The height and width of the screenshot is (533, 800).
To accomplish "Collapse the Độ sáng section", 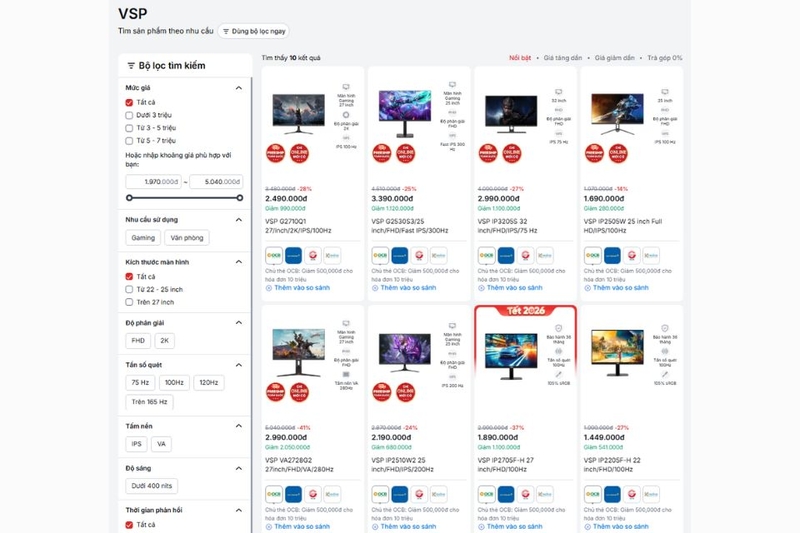I will click(x=238, y=468).
